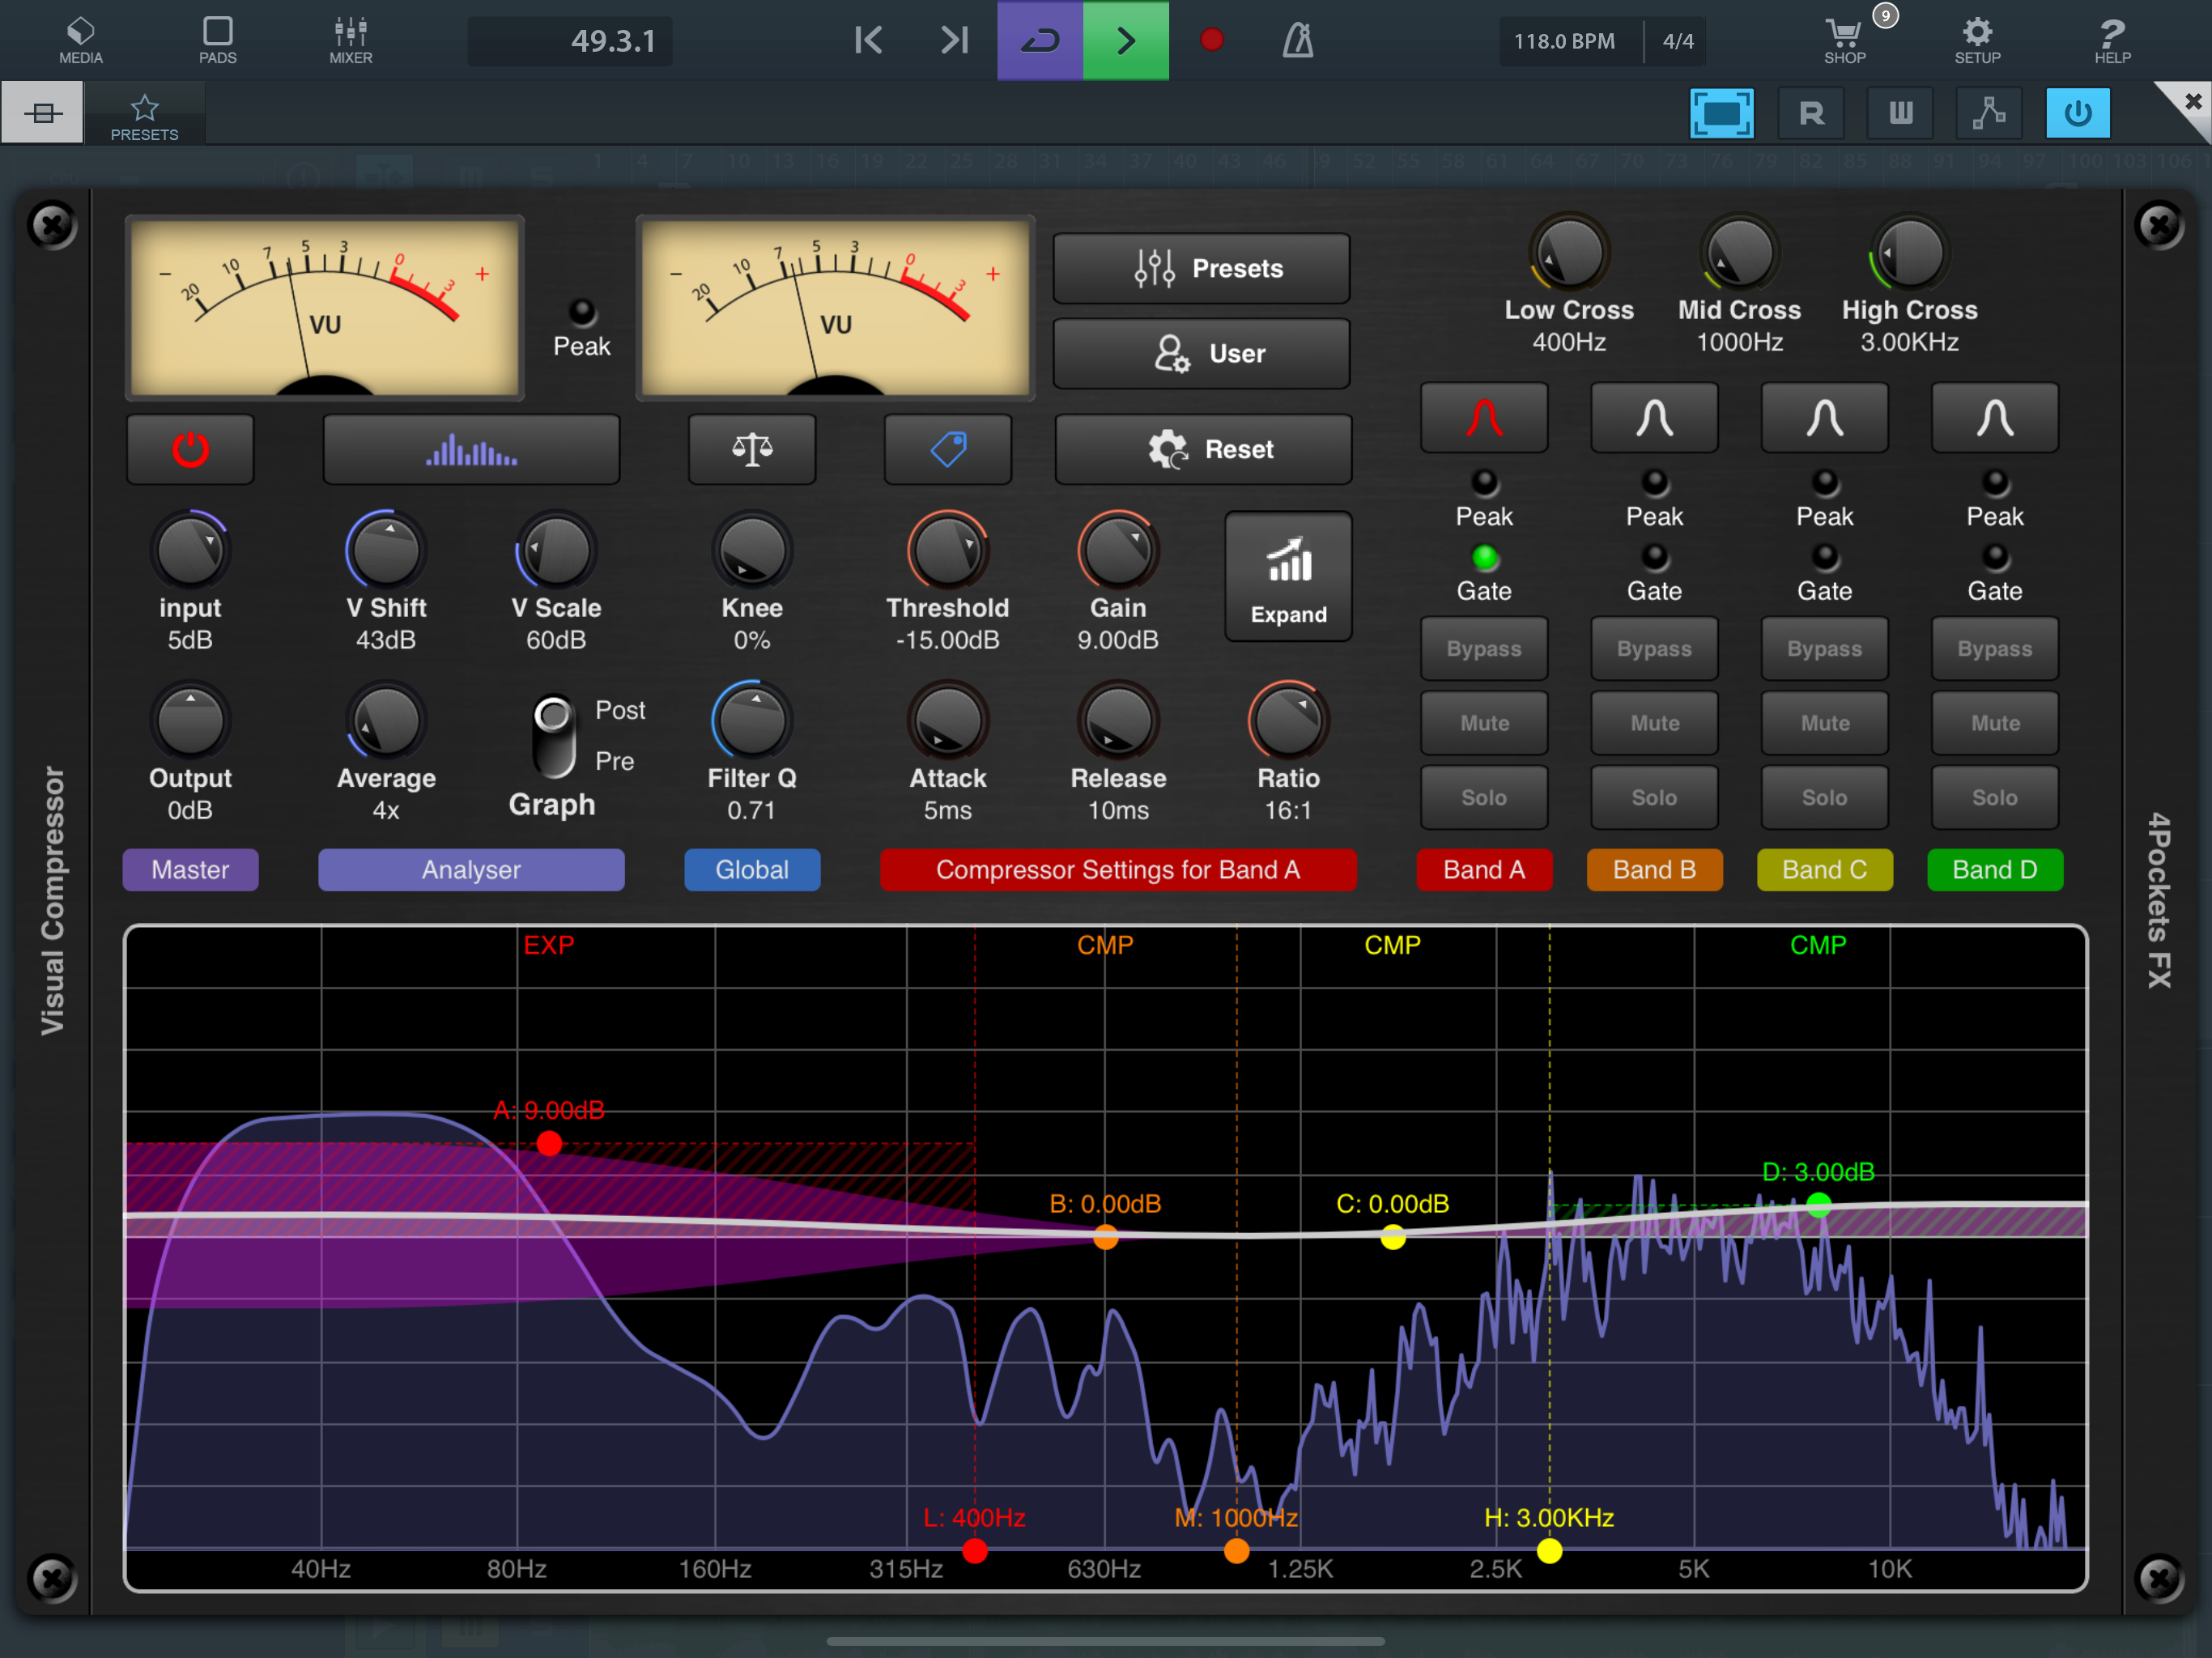Image resolution: width=2212 pixels, height=1658 pixels.
Task: Enable Bypass for Band B
Action: point(1654,649)
